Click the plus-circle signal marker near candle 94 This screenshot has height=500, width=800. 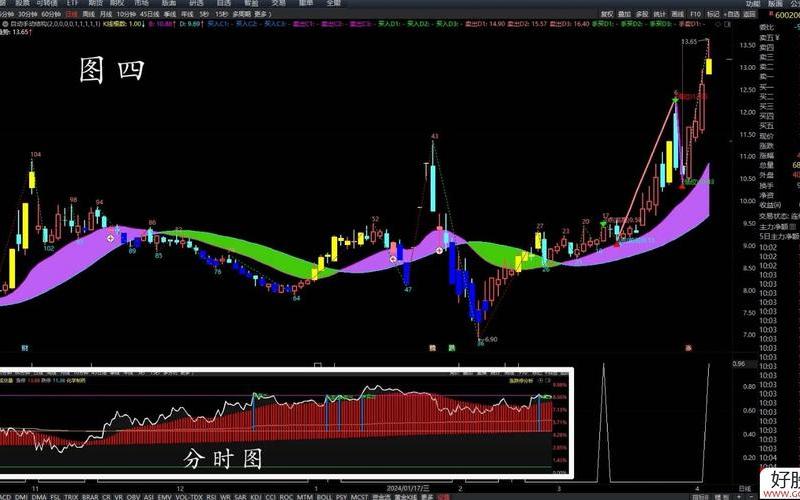111,238
